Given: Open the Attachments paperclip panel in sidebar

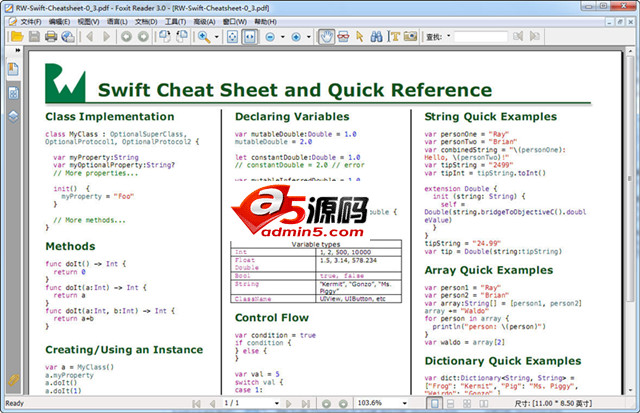Looking at the screenshot, I should coord(13,380).
